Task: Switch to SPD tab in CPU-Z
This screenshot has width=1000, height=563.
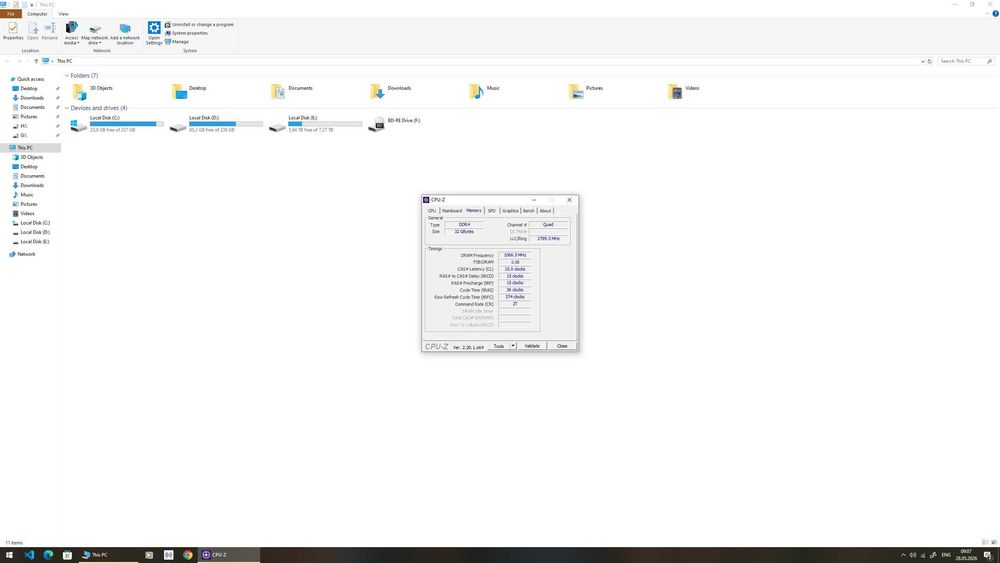Action: pos(491,210)
